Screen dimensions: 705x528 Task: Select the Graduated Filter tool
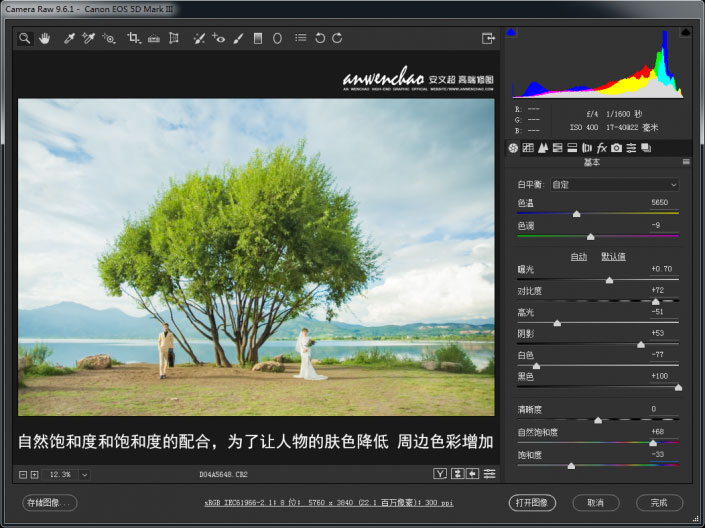[x=258, y=39]
